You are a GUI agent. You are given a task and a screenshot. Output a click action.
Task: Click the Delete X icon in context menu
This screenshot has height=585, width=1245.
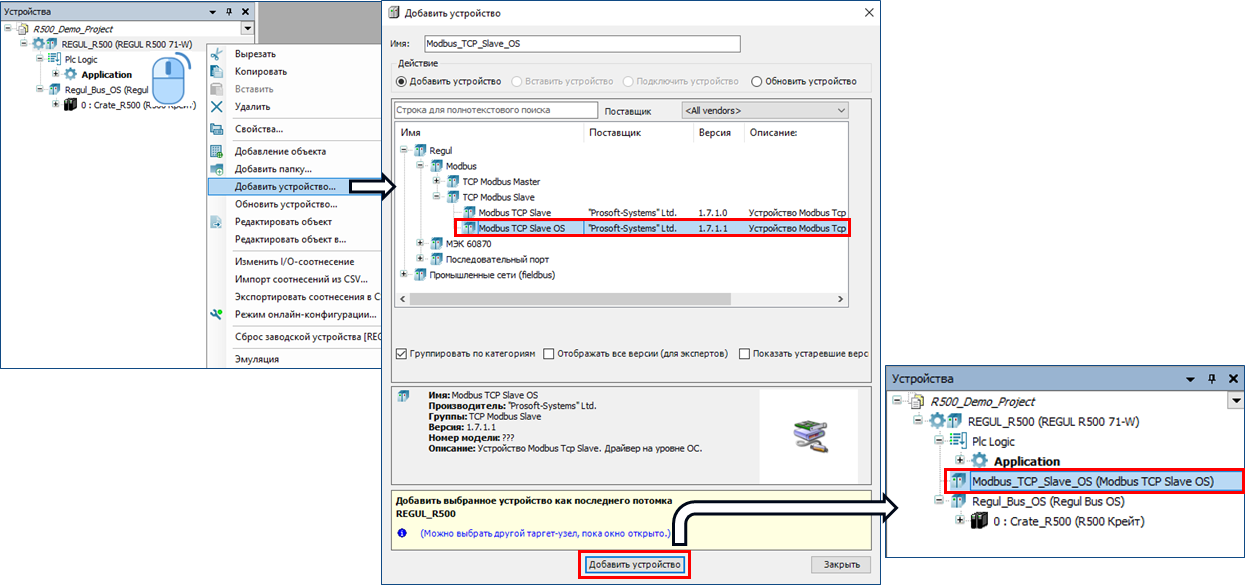[x=216, y=106]
